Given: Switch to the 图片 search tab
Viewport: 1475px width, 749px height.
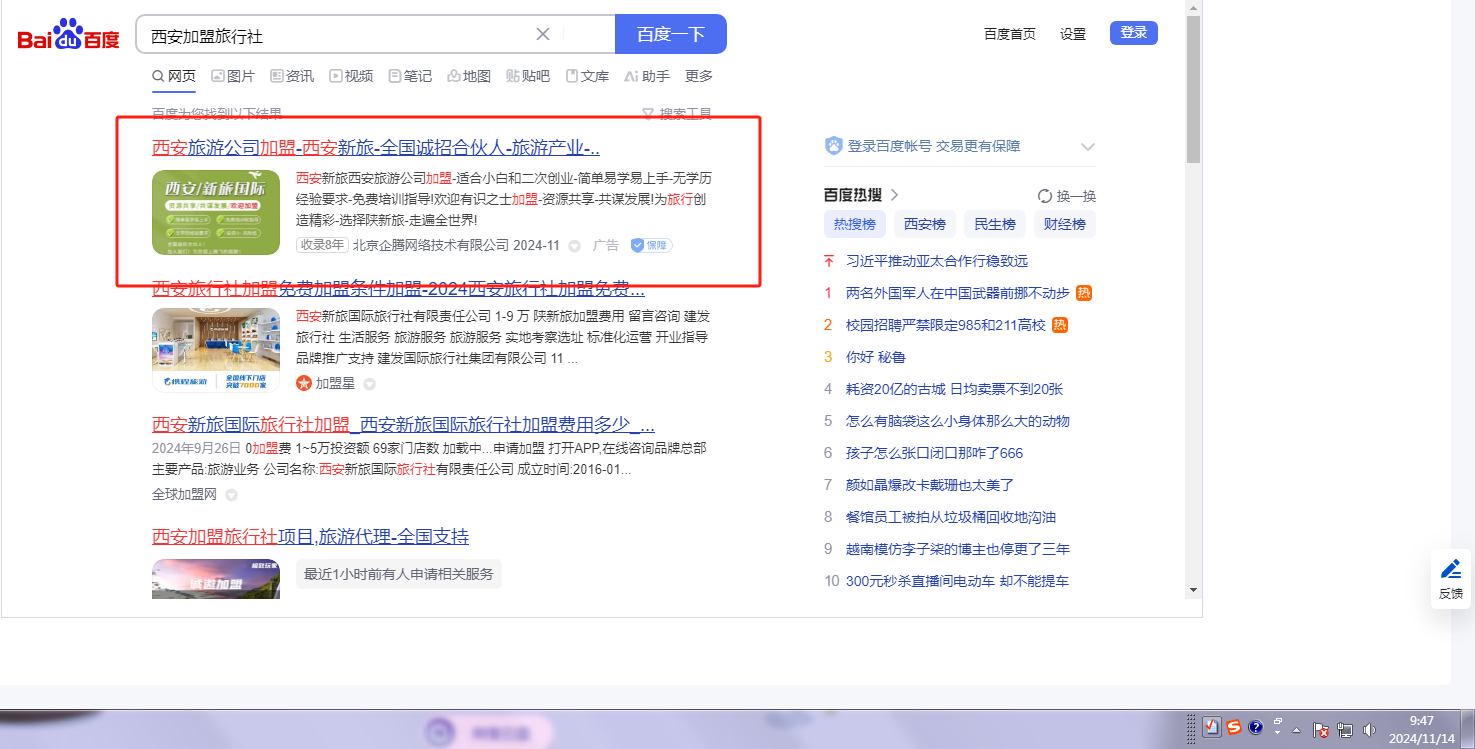Looking at the screenshot, I should click(x=232, y=76).
